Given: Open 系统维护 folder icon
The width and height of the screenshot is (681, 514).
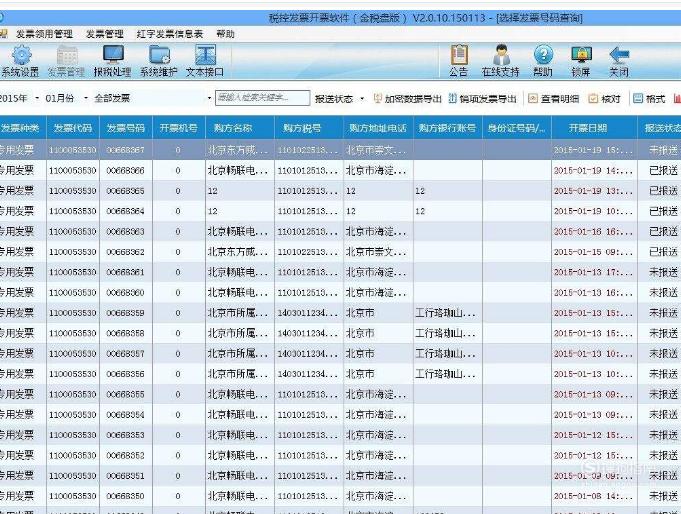Looking at the screenshot, I should point(159,61).
